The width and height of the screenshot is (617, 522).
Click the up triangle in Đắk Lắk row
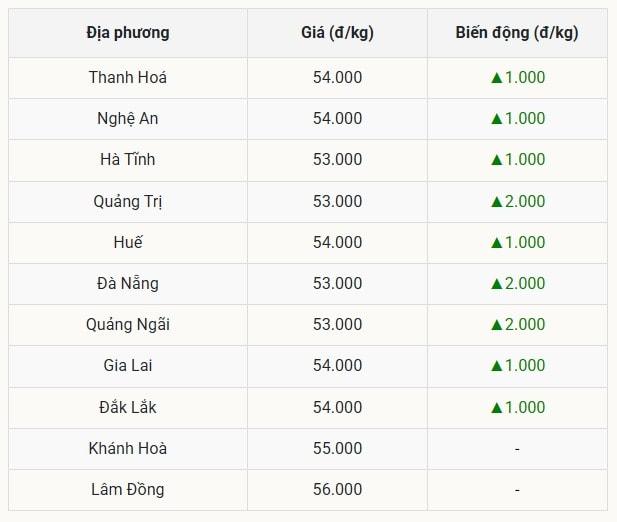[x=495, y=408]
